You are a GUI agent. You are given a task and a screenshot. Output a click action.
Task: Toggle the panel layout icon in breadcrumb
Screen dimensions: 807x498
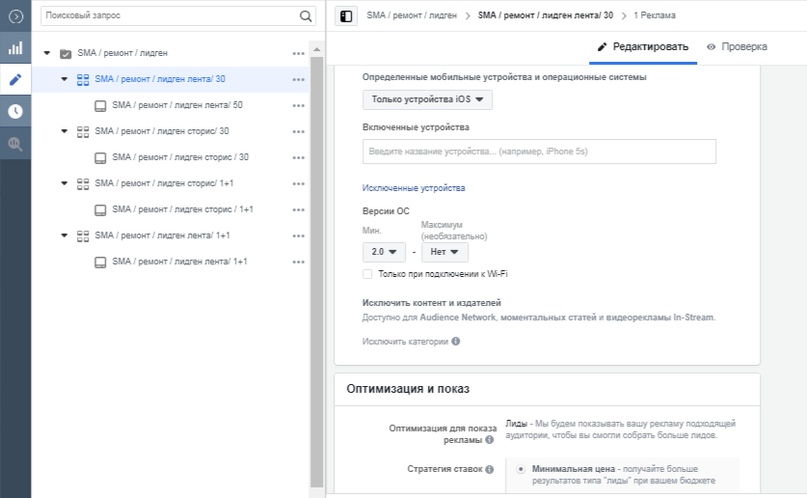pyautogui.click(x=346, y=16)
